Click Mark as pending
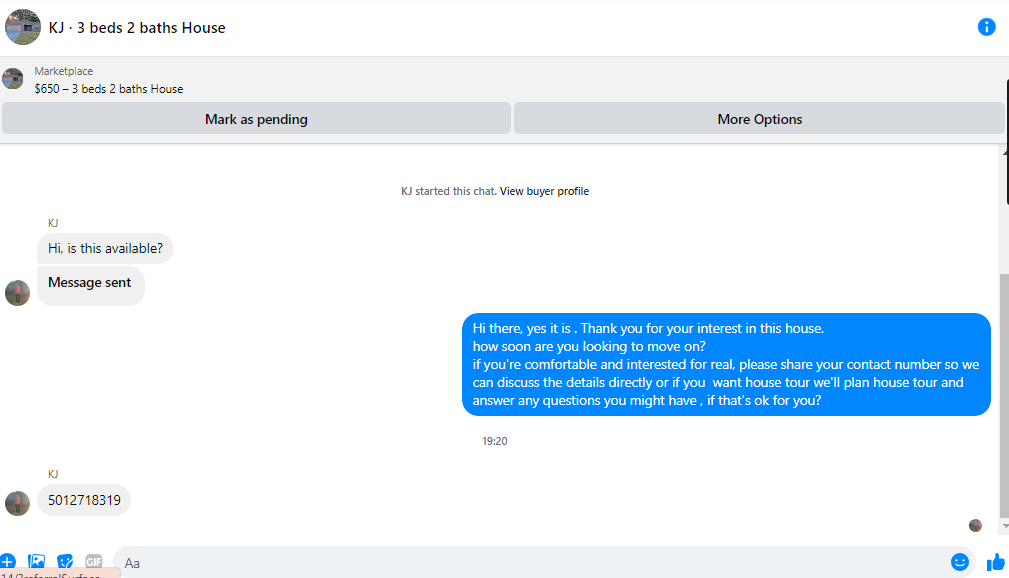The image size is (1009, 578). (x=256, y=119)
